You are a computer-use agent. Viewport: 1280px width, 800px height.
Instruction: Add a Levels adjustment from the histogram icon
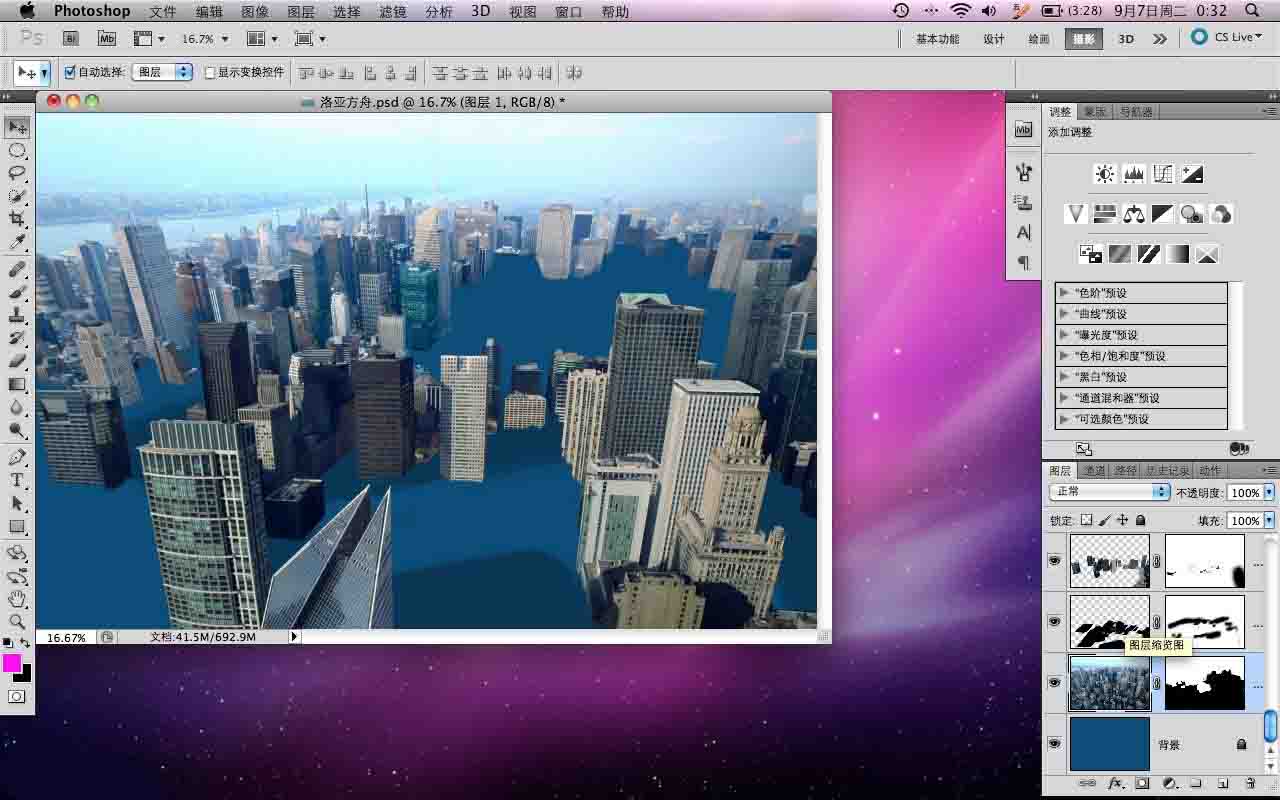[x=1134, y=174]
